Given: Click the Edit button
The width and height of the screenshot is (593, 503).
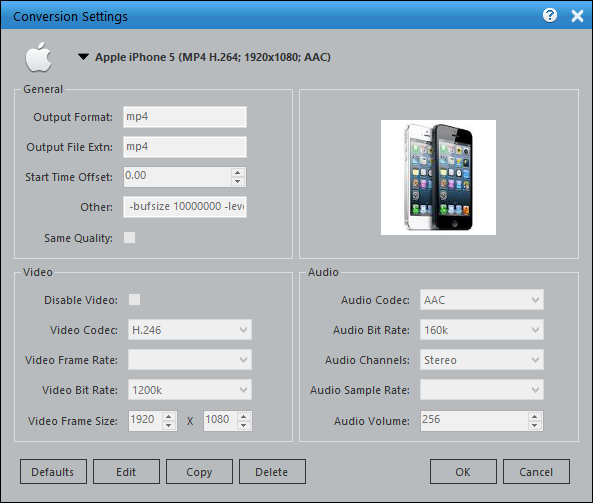Looking at the screenshot, I should pyautogui.click(x=126, y=471).
